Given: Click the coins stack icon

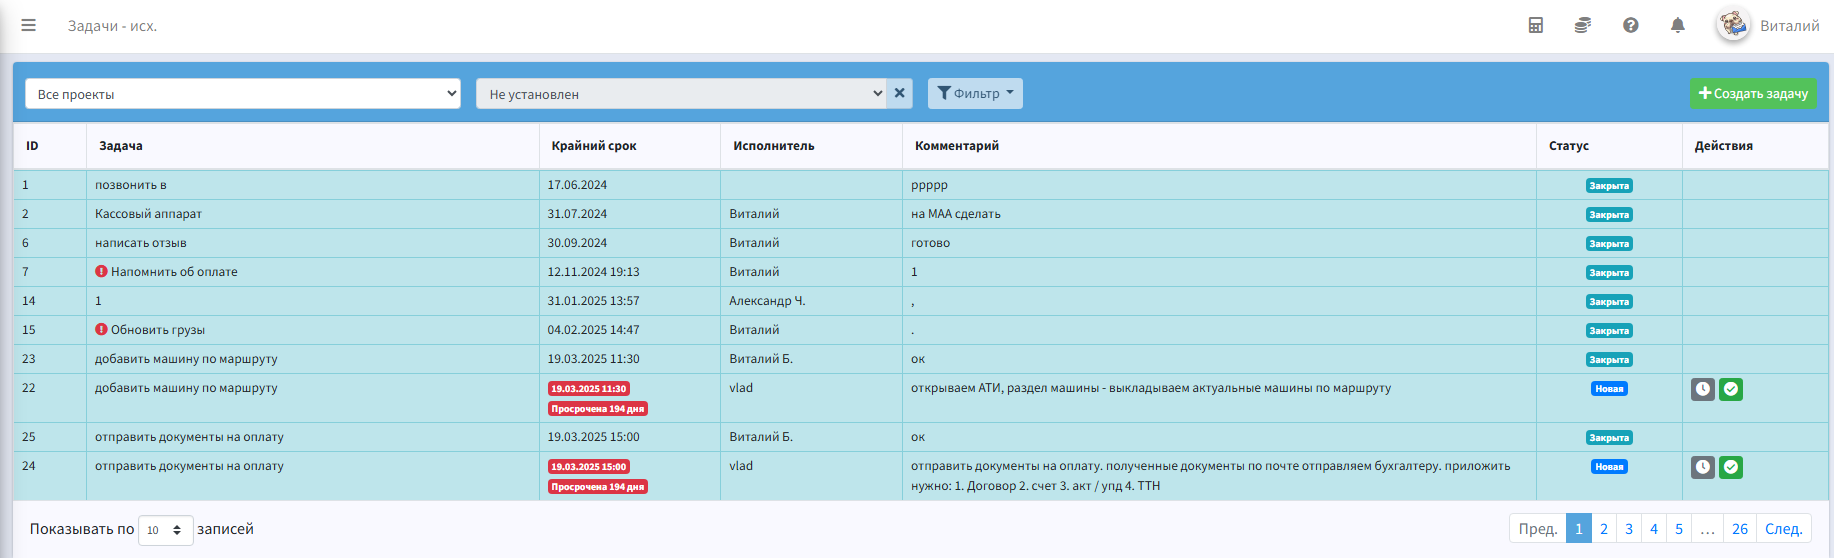Looking at the screenshot, I should coord(1583,26).
